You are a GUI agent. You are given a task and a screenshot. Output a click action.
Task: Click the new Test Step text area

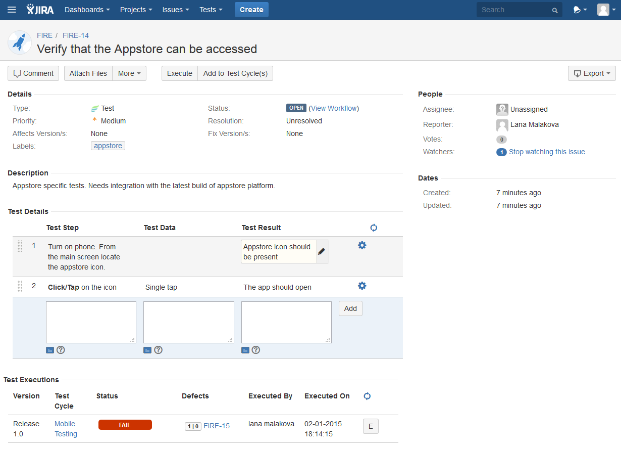[x=91, y=322]
